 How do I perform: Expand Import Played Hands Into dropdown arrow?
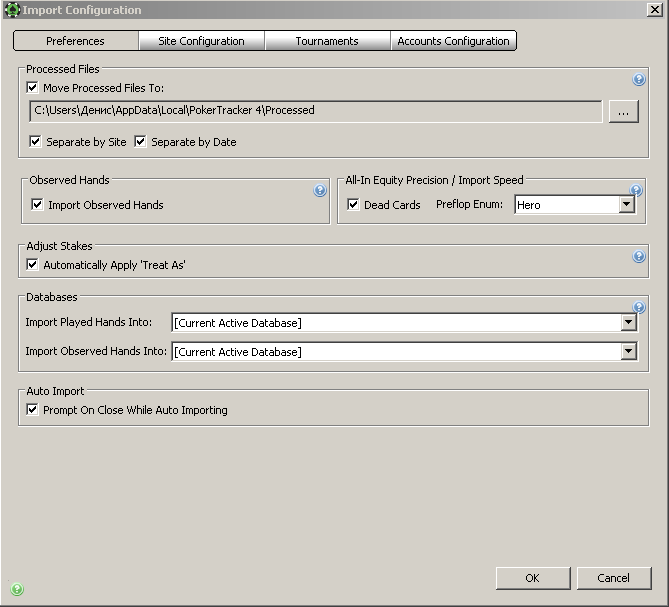pyautogui.click(x=628, y=322)
